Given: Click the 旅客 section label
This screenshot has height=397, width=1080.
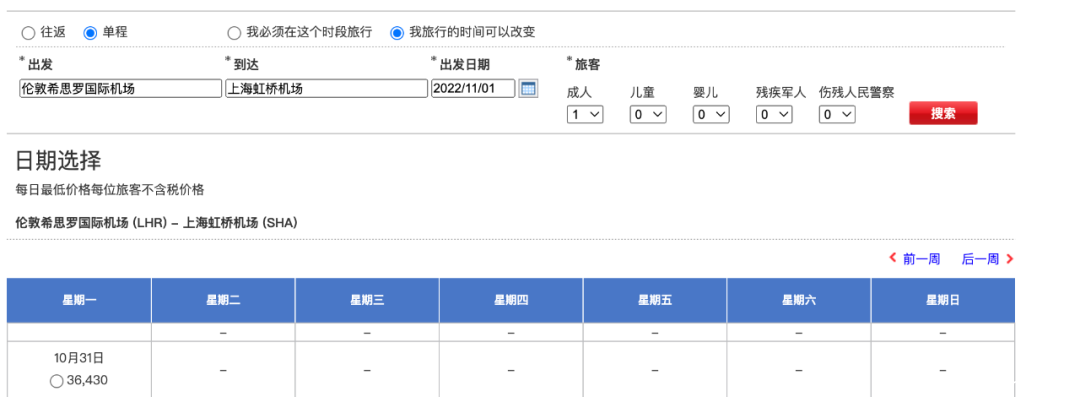Looking at the screenshot, I should (588, 65).
